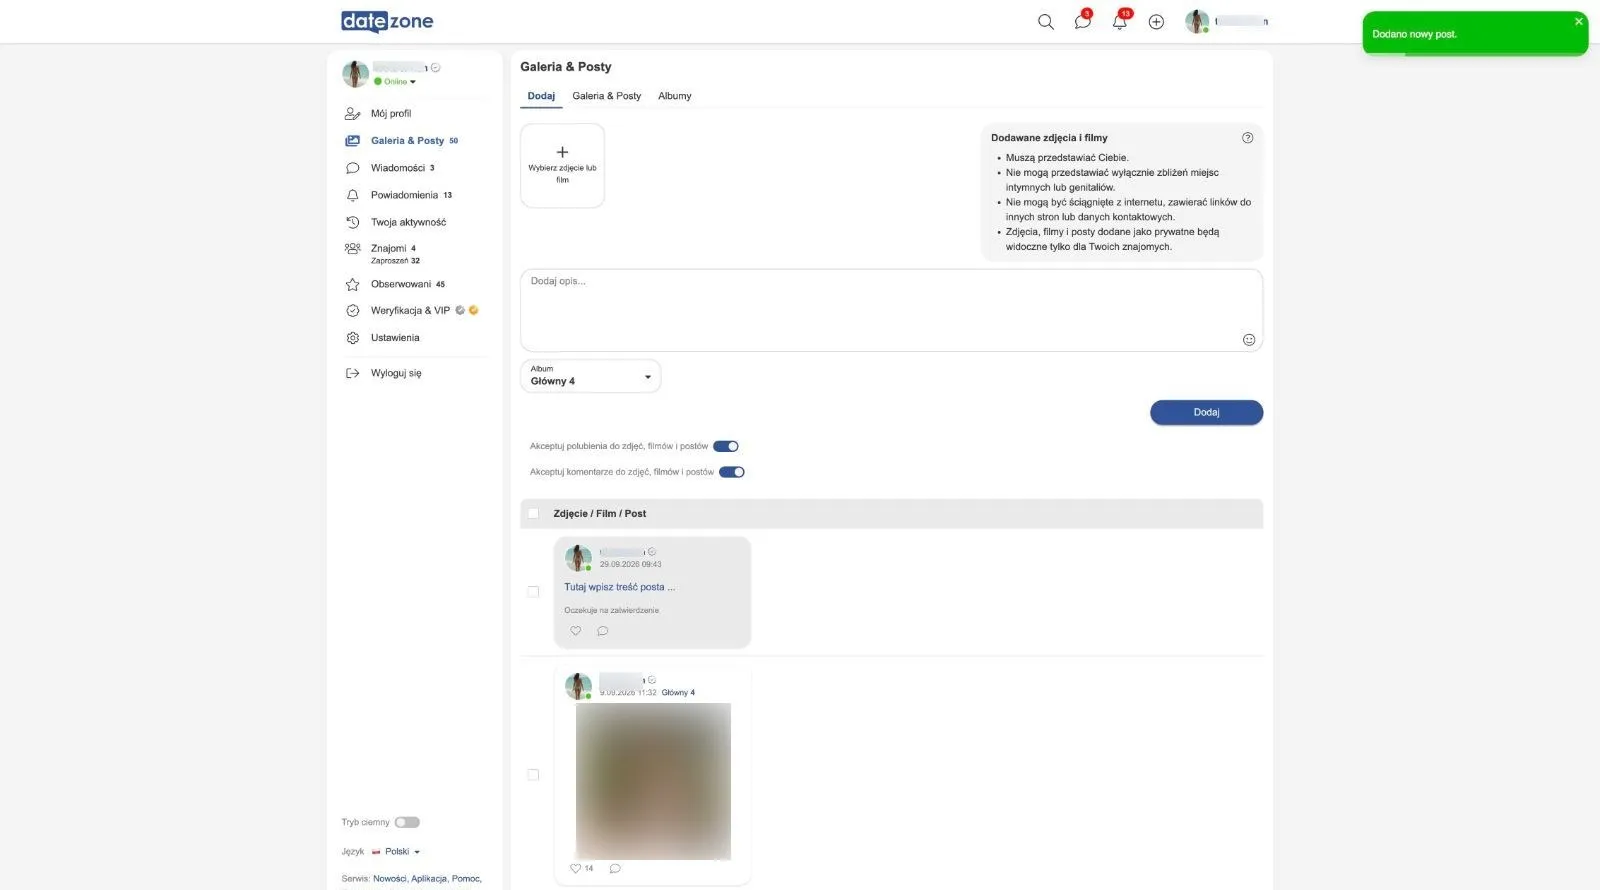Go to datezone logo home
1600x890 pixels.
[387, 21]
